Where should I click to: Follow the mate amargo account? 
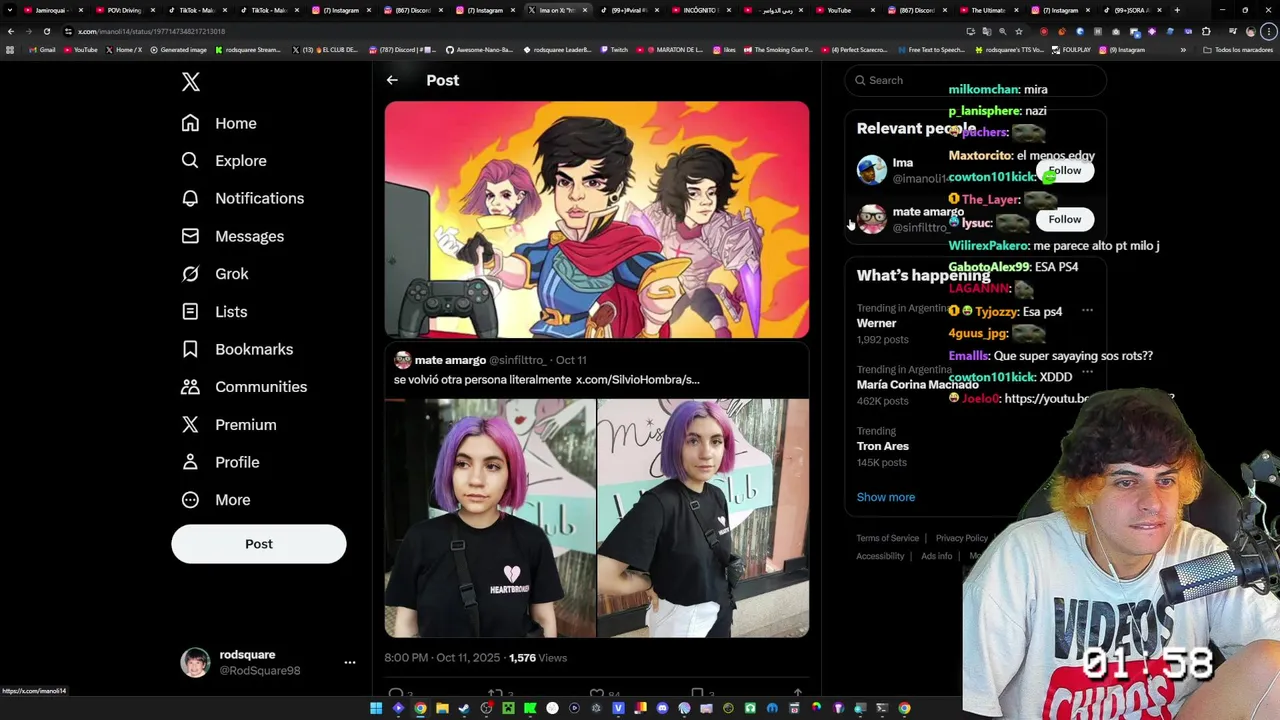coord(1065,219)
